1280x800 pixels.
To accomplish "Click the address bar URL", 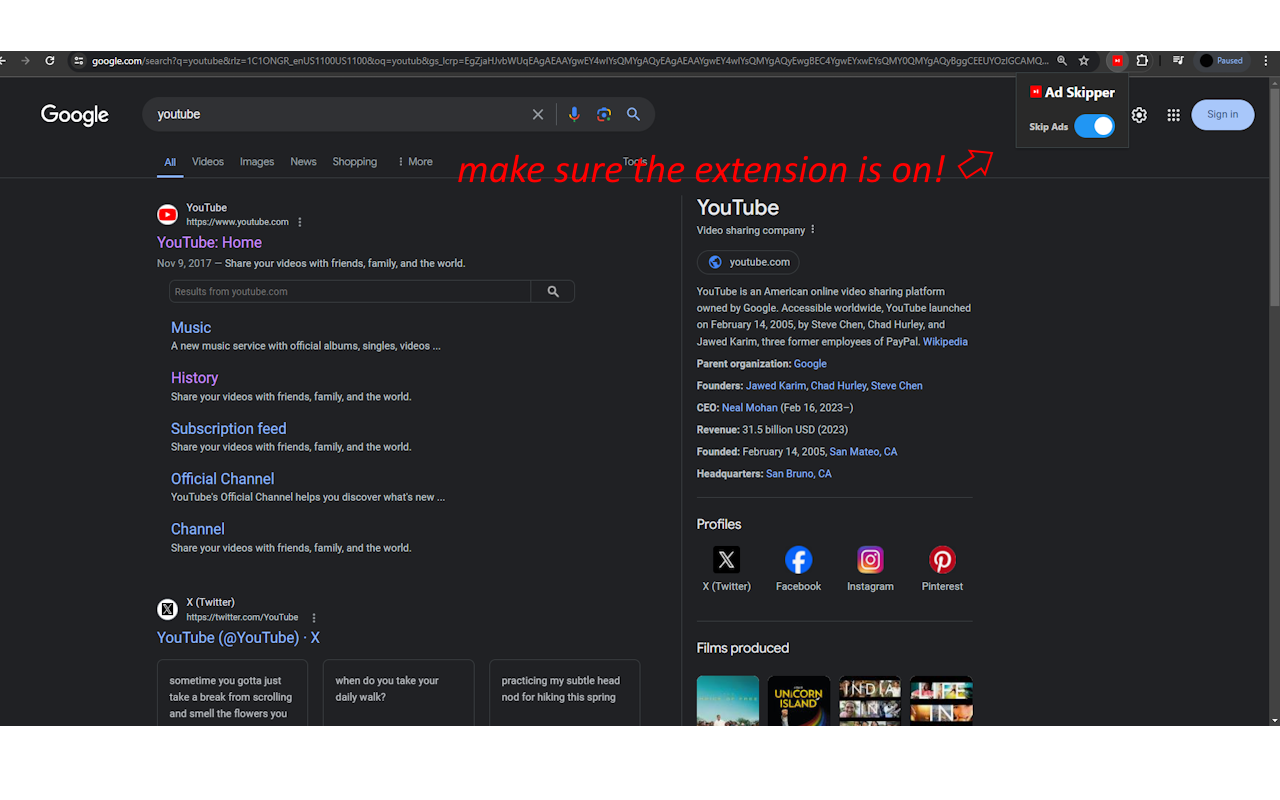I will point(570,61).
